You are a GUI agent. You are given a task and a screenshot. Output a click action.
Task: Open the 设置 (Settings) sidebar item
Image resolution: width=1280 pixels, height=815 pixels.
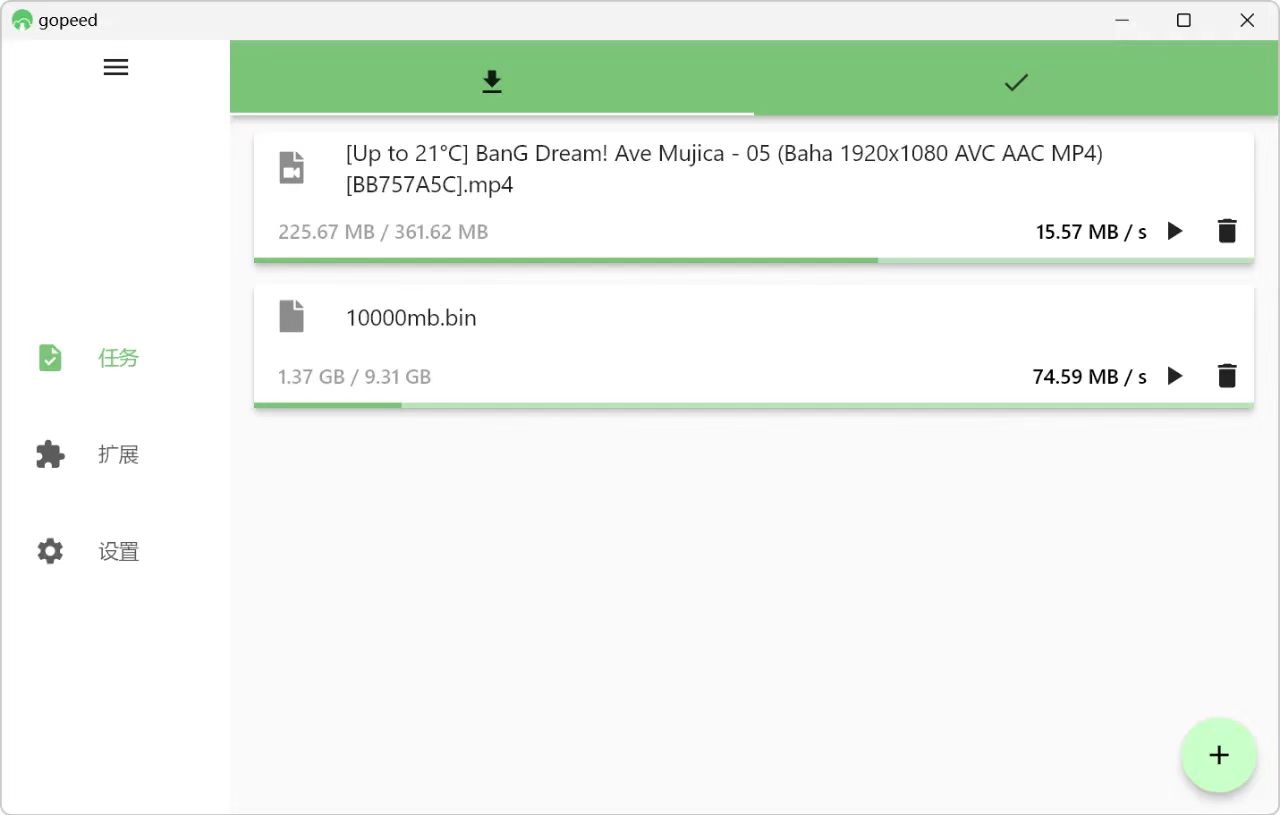pyautogui.click(x=116, y=552)
